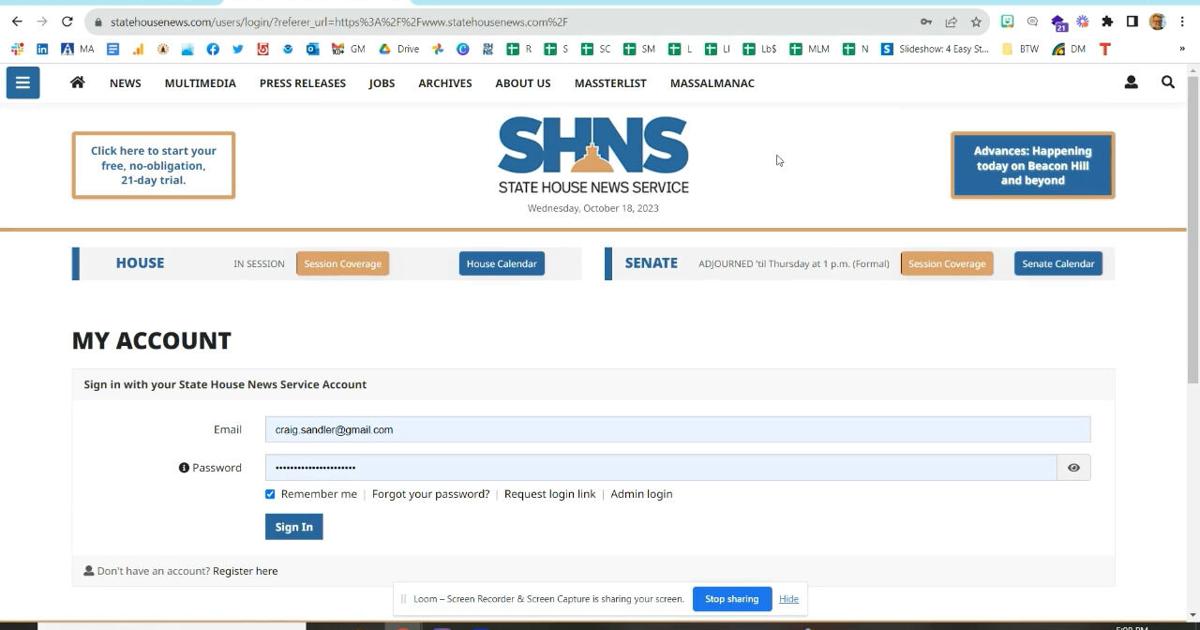Open the Slideshow: 4 Easy St... bookmark

[935, 49]
